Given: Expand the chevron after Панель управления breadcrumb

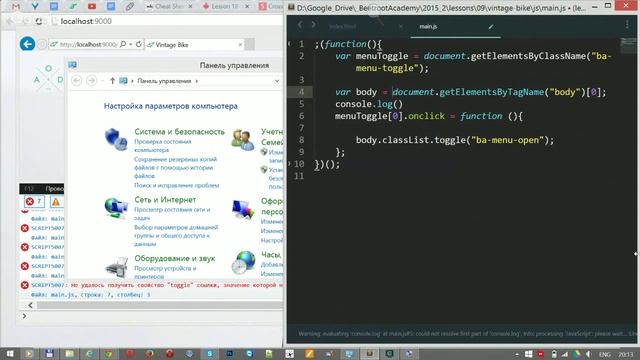Looking at the screenshot, I should point(197,81).
